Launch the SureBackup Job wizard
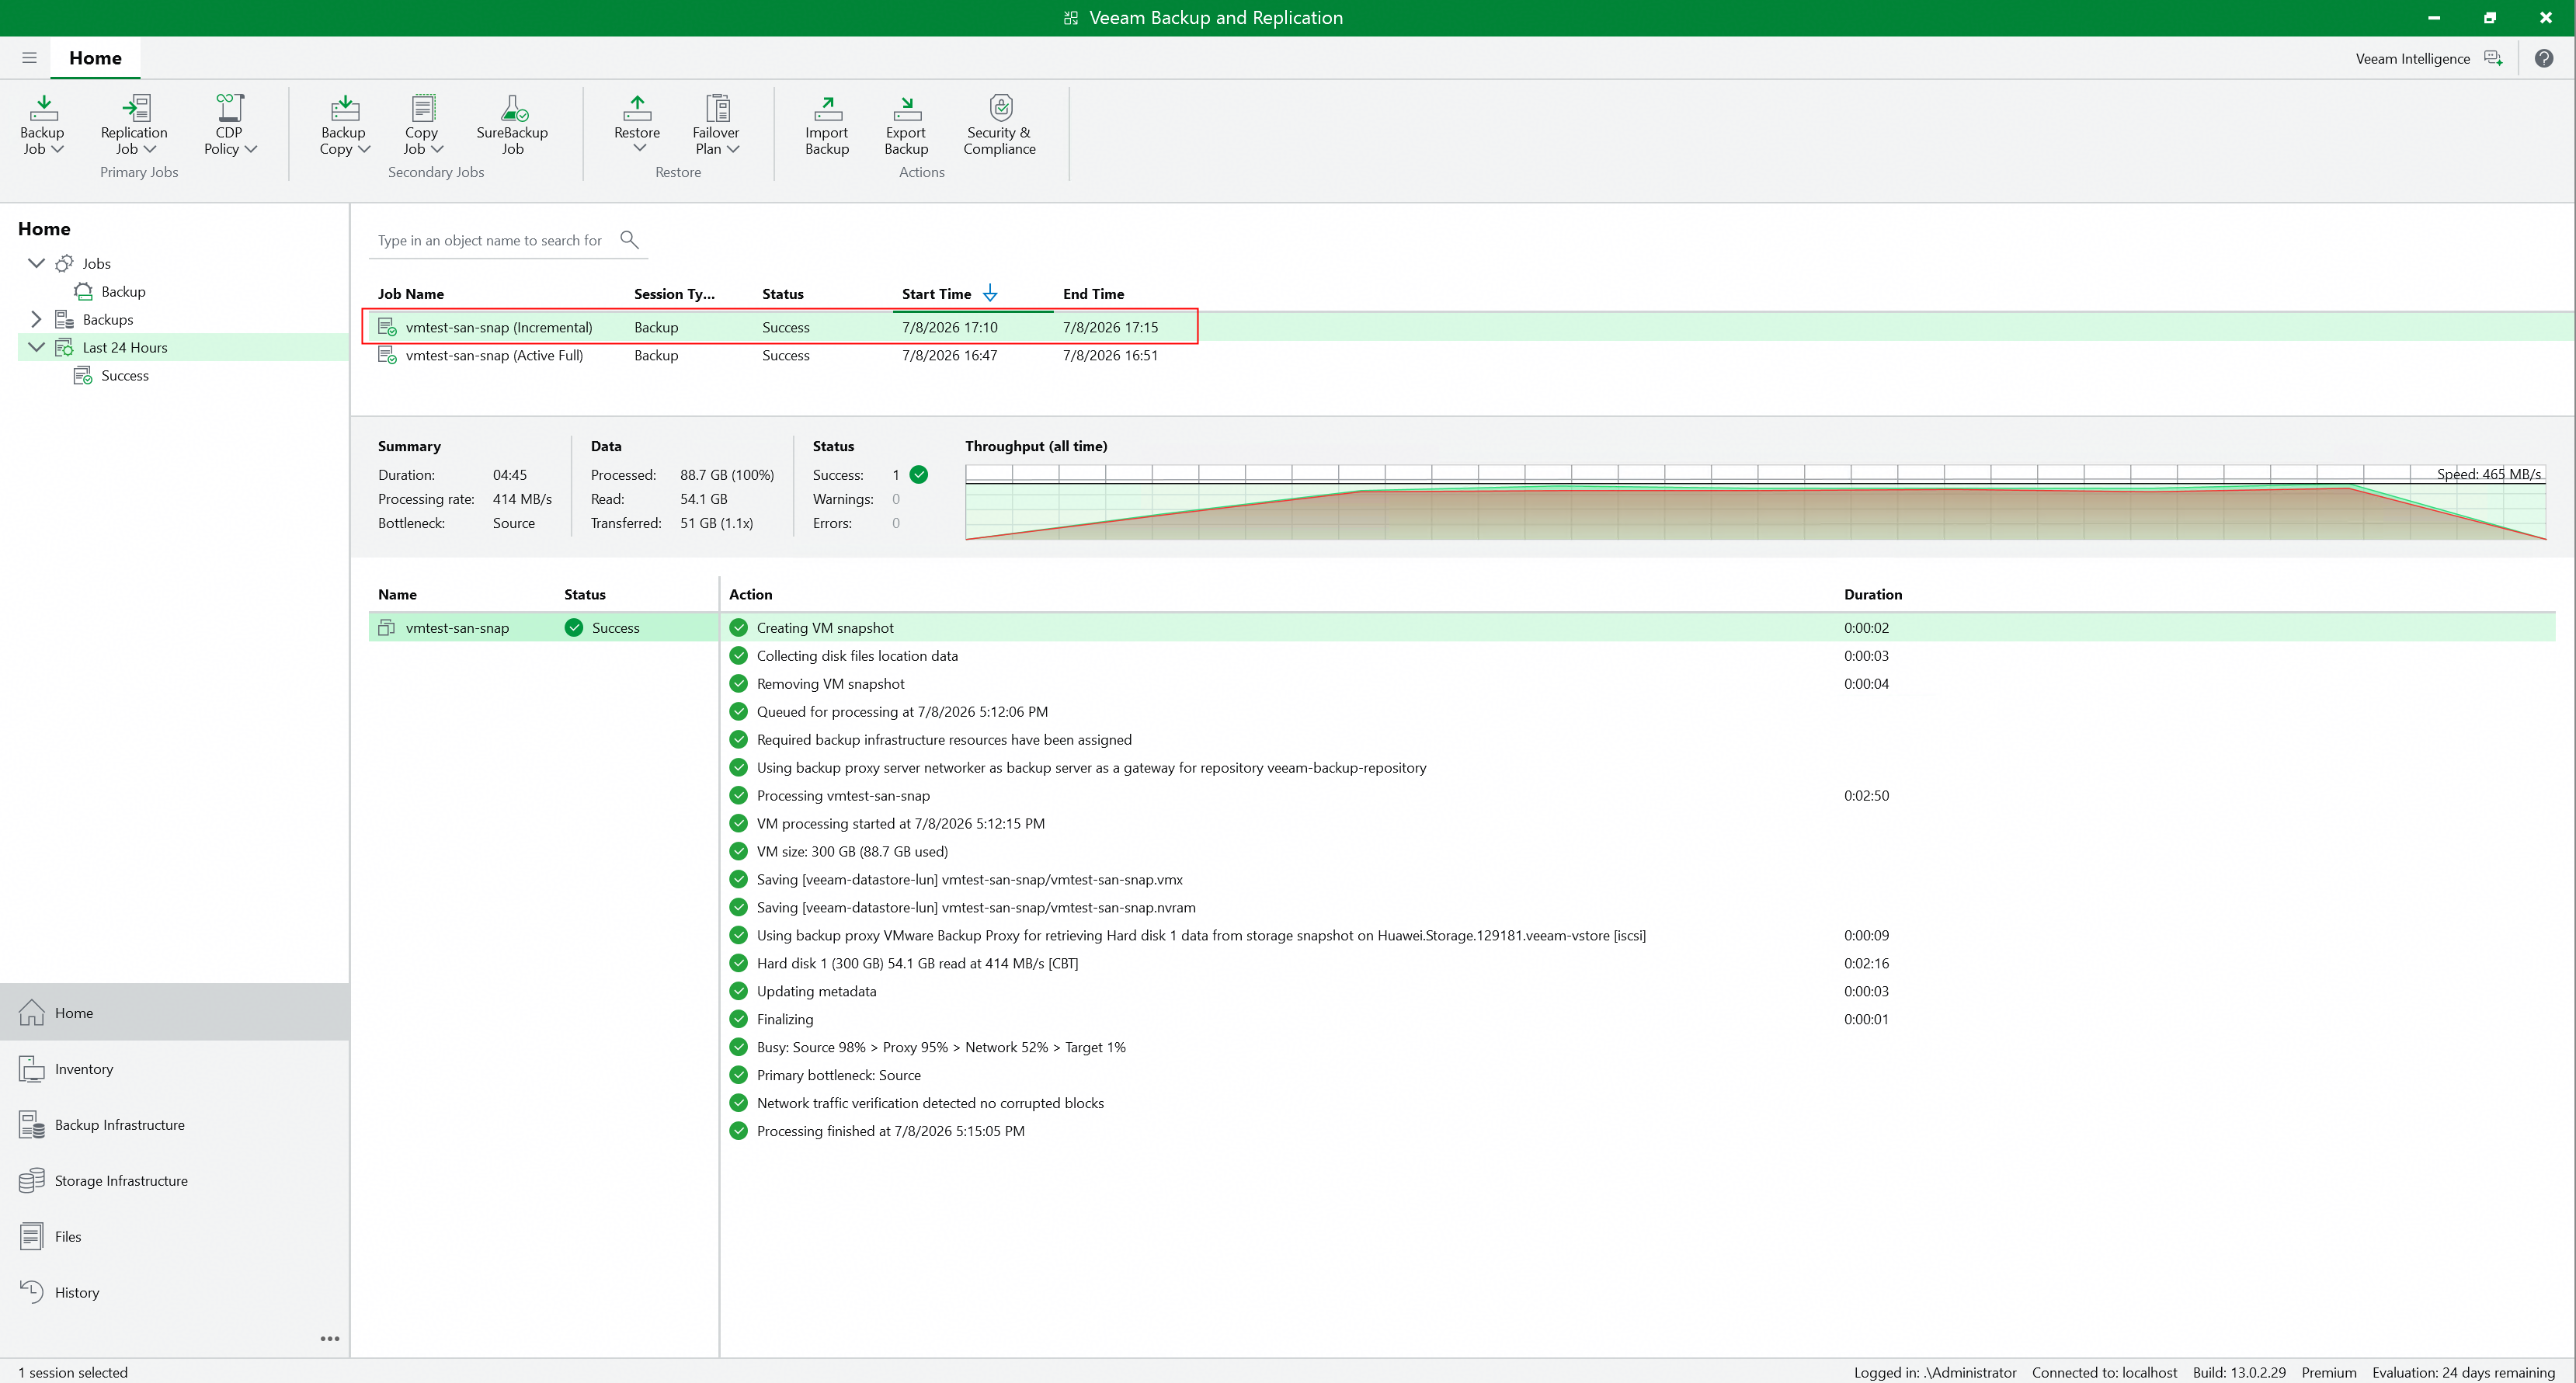This screenshot has width=2576, height=1383. click(512, 125)
